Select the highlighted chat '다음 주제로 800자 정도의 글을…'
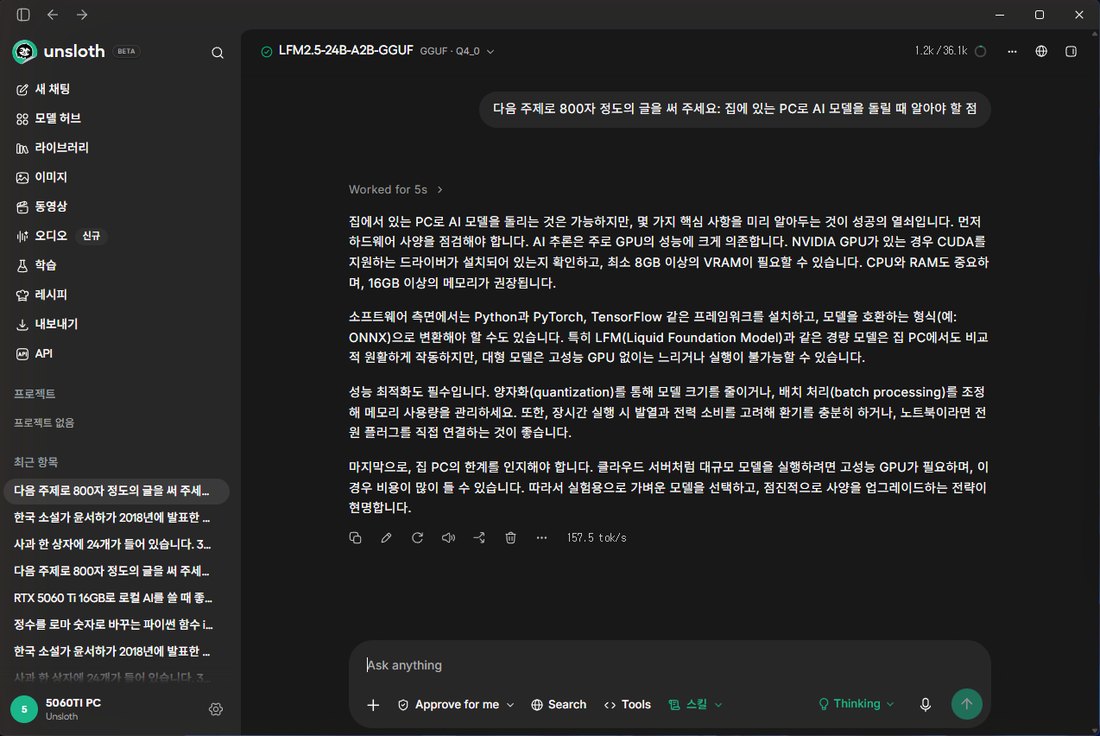 pyautogui.click(x=116, y=491)
